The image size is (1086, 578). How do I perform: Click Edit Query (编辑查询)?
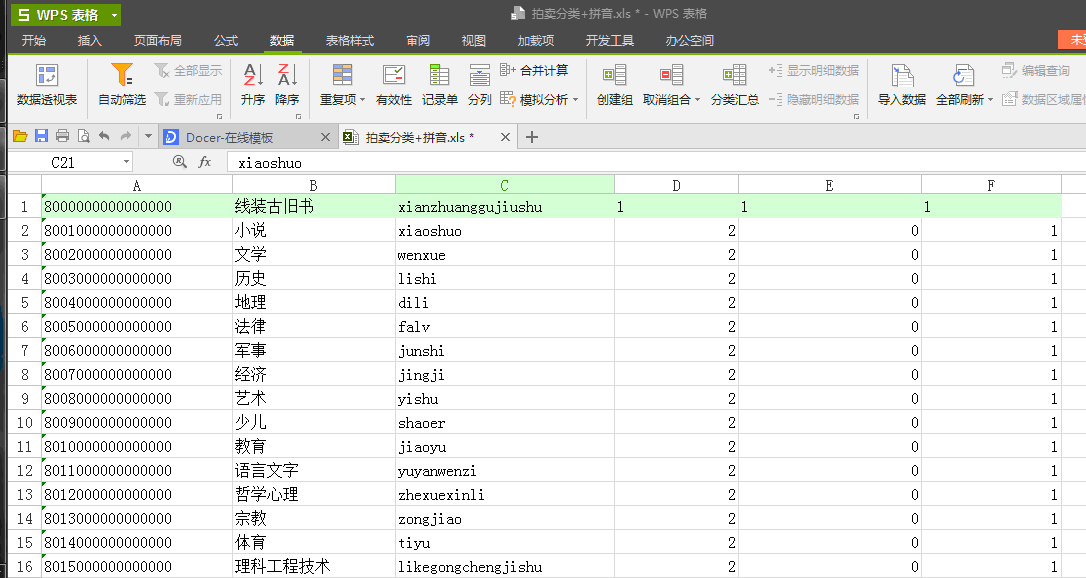pyautogui.click(x=1036, y=71)
